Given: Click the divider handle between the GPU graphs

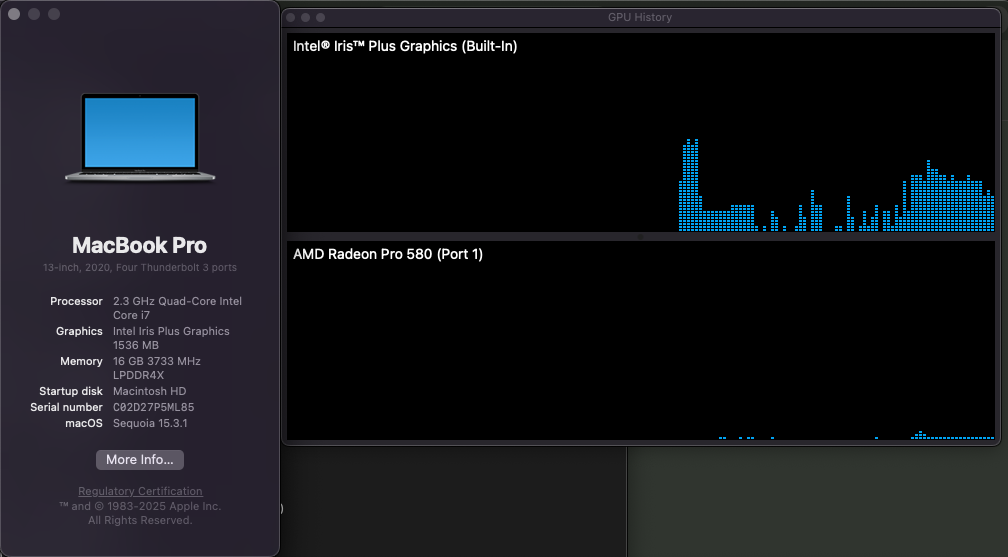Looking at the screenshot, I should pos(640,237).
